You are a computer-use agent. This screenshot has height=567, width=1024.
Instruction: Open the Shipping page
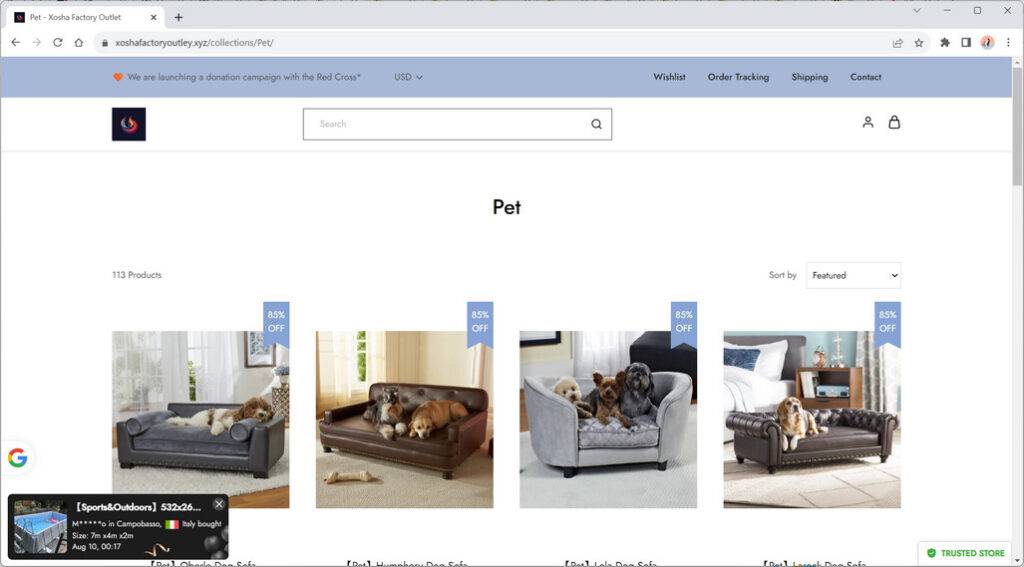pos(810,77)
